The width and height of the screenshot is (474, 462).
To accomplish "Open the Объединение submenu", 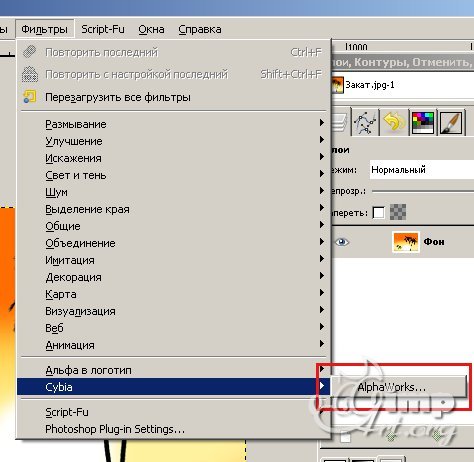I will click(x=173, y=243).
